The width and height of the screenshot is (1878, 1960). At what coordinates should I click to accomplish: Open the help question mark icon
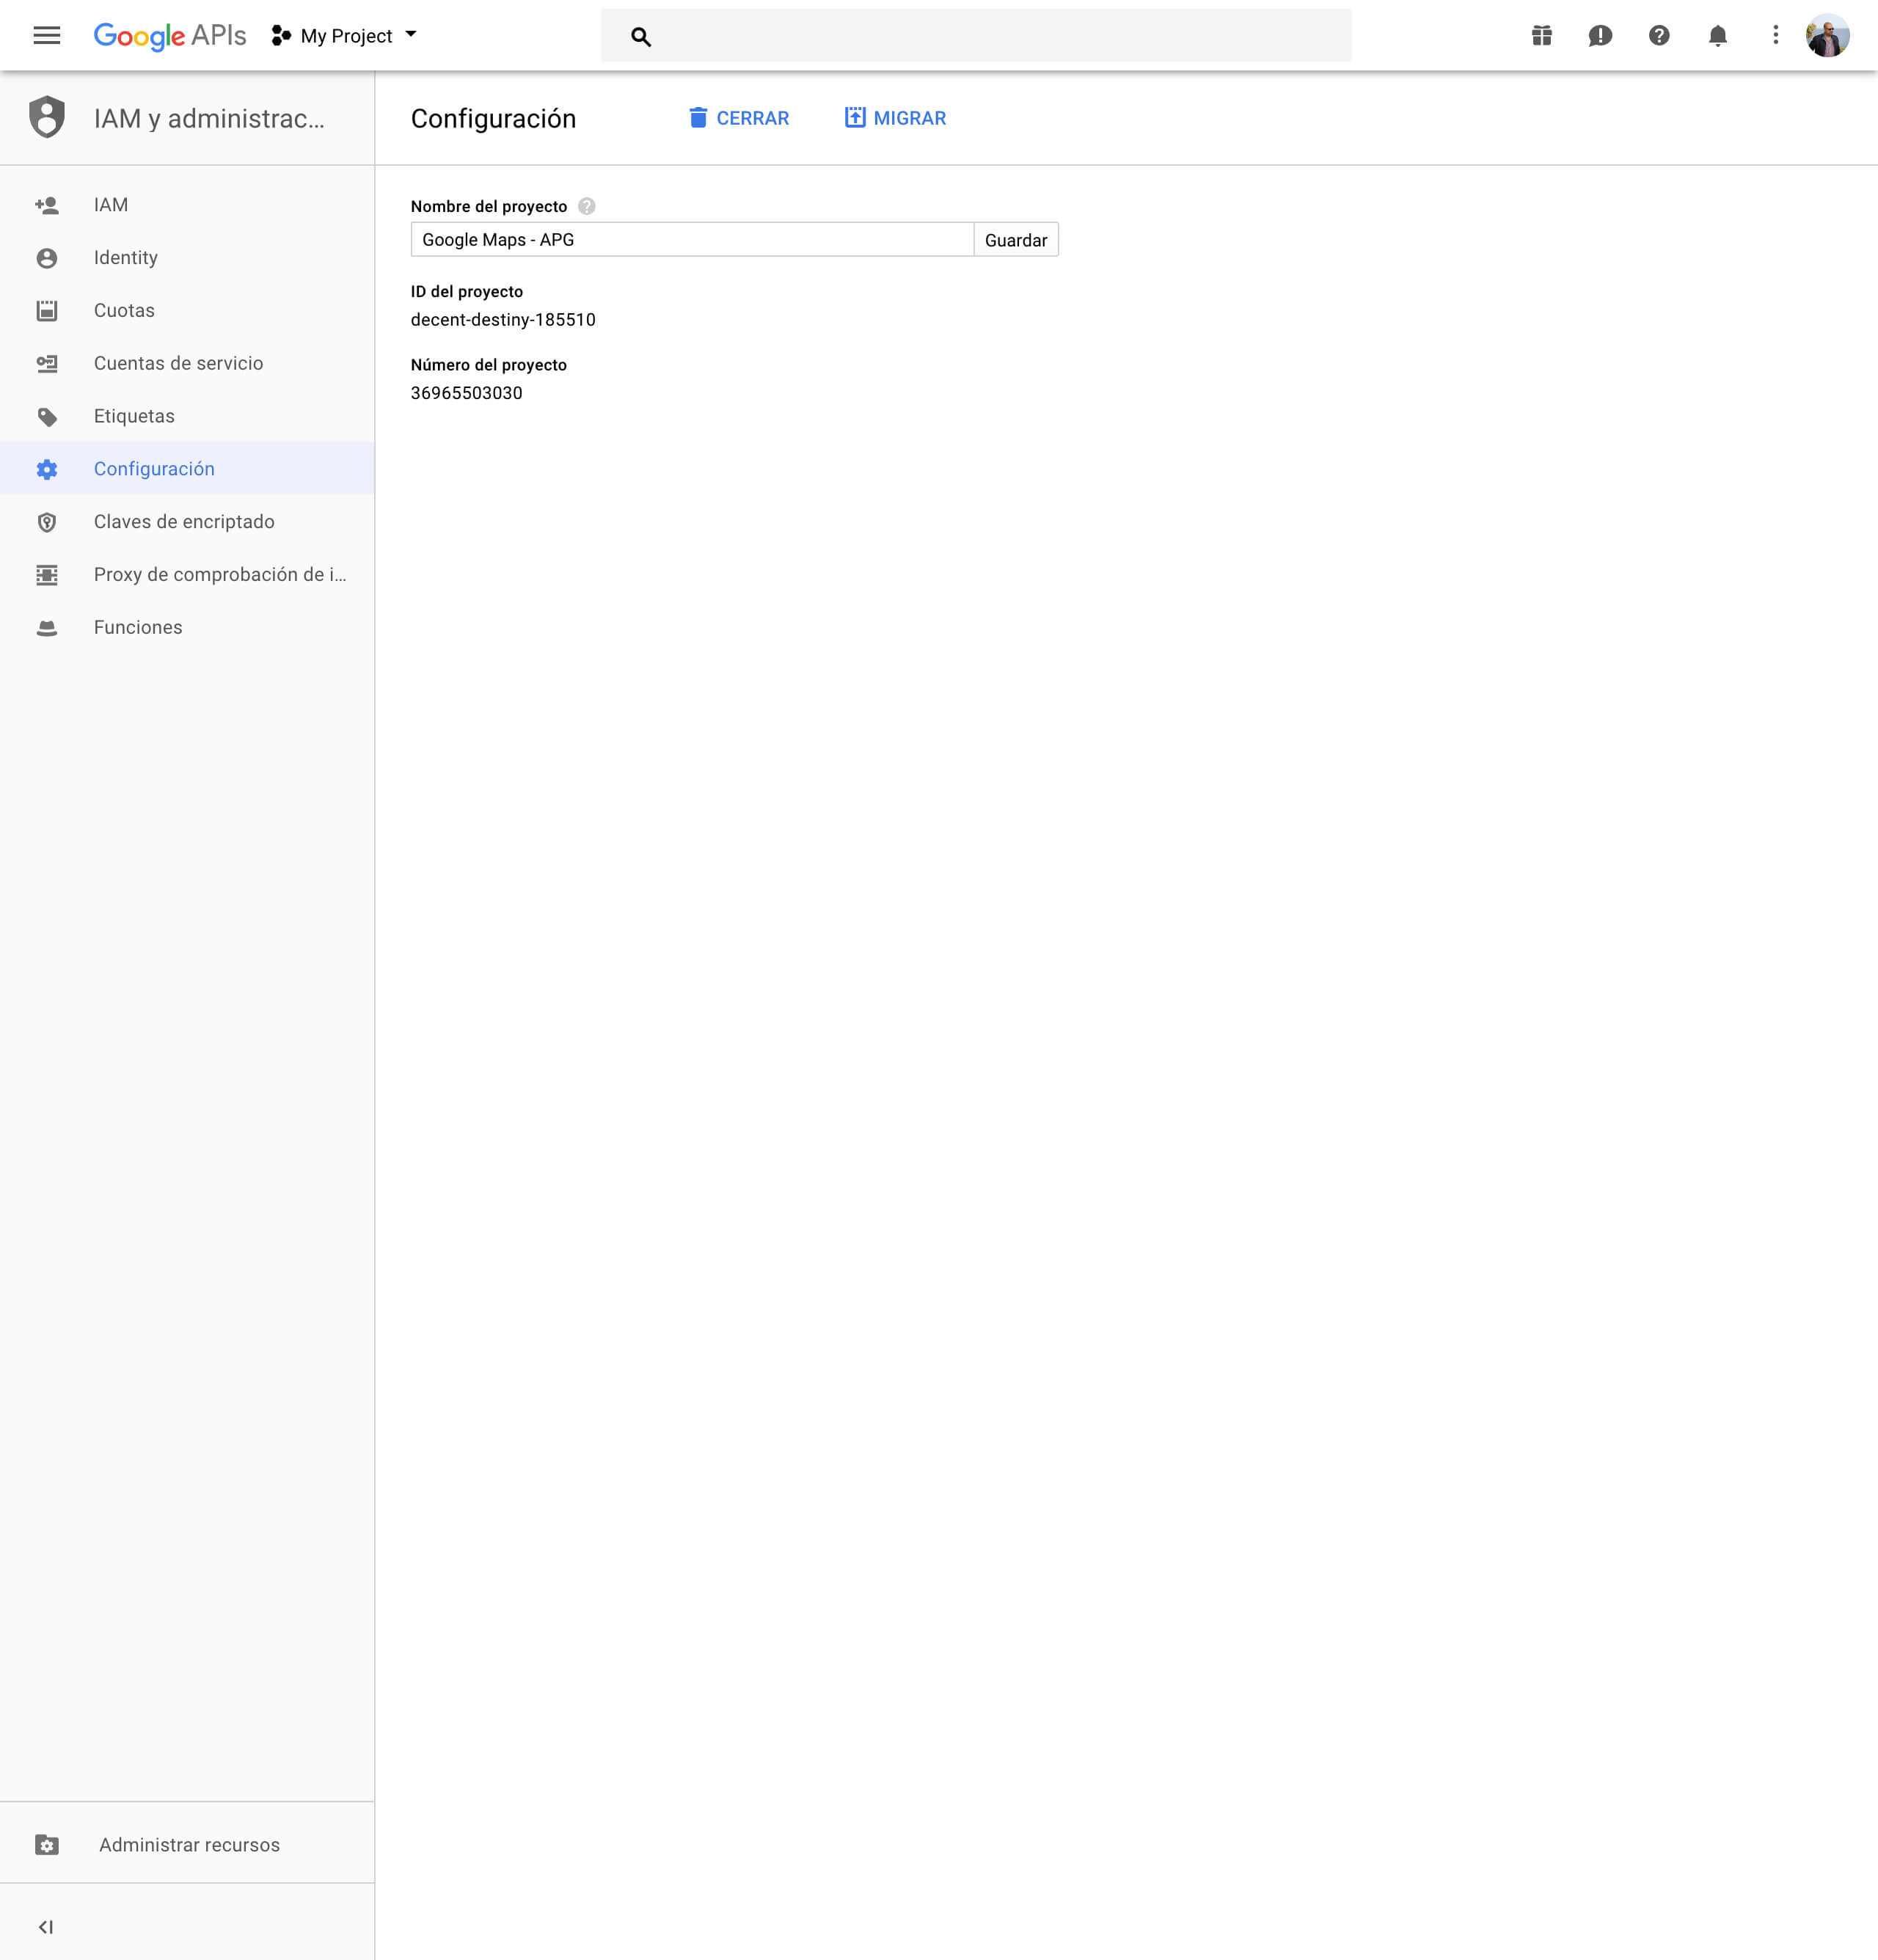[1659, 36]
